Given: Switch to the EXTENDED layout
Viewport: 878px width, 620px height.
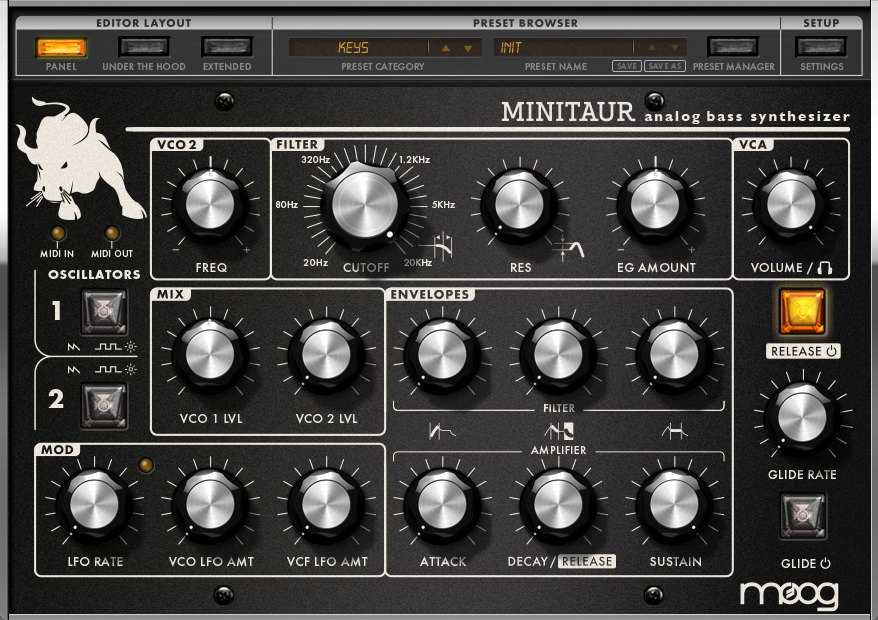Looking at the screenshot, I should [x=227, y=47].
